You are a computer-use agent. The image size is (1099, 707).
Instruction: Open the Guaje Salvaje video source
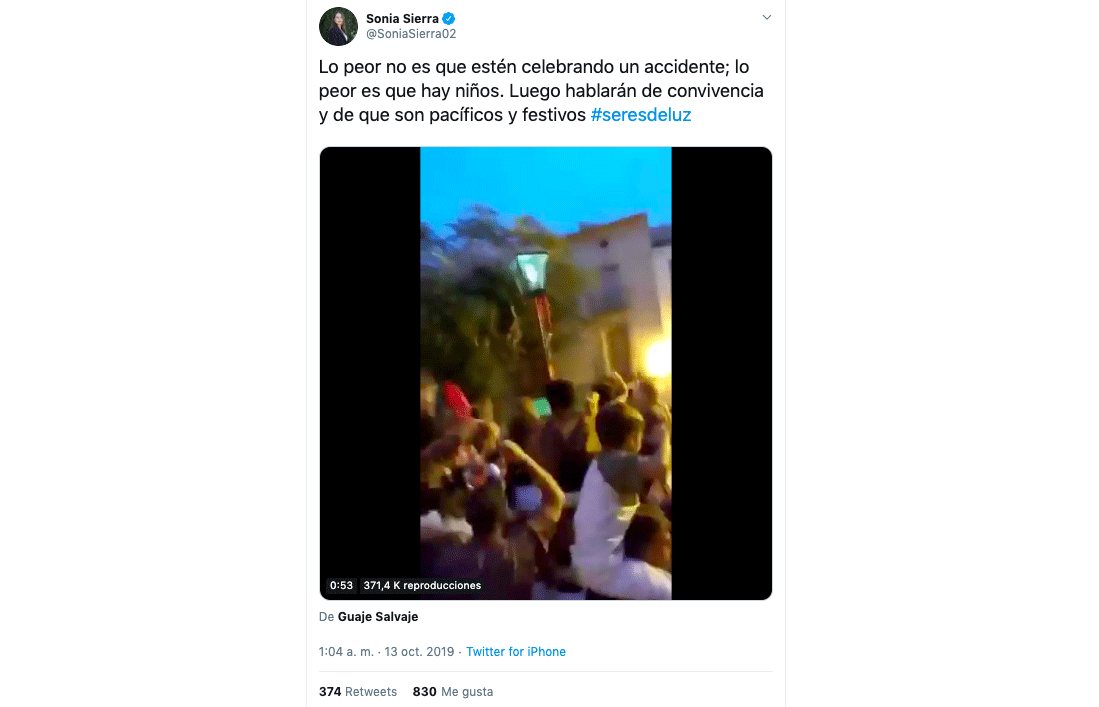[x=378, y=617]
